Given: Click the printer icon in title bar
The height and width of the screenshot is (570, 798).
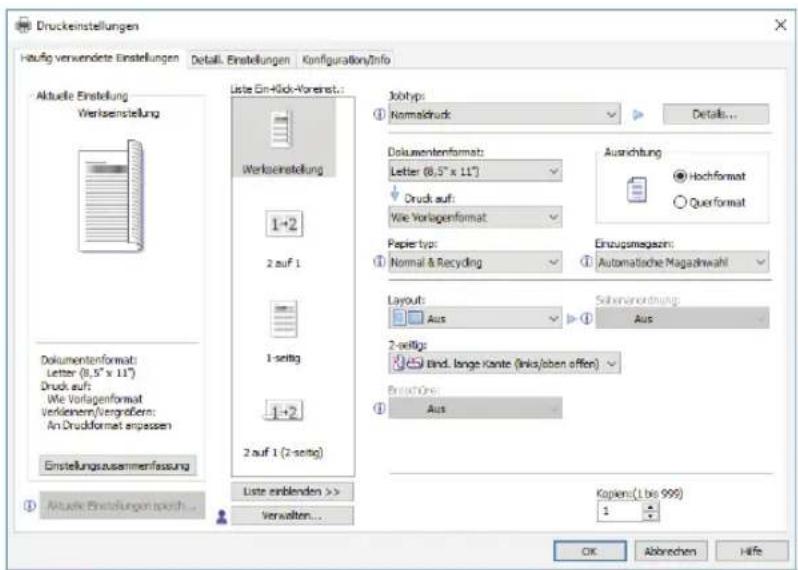Looking at the screenshot, I should tap(23, 25).
